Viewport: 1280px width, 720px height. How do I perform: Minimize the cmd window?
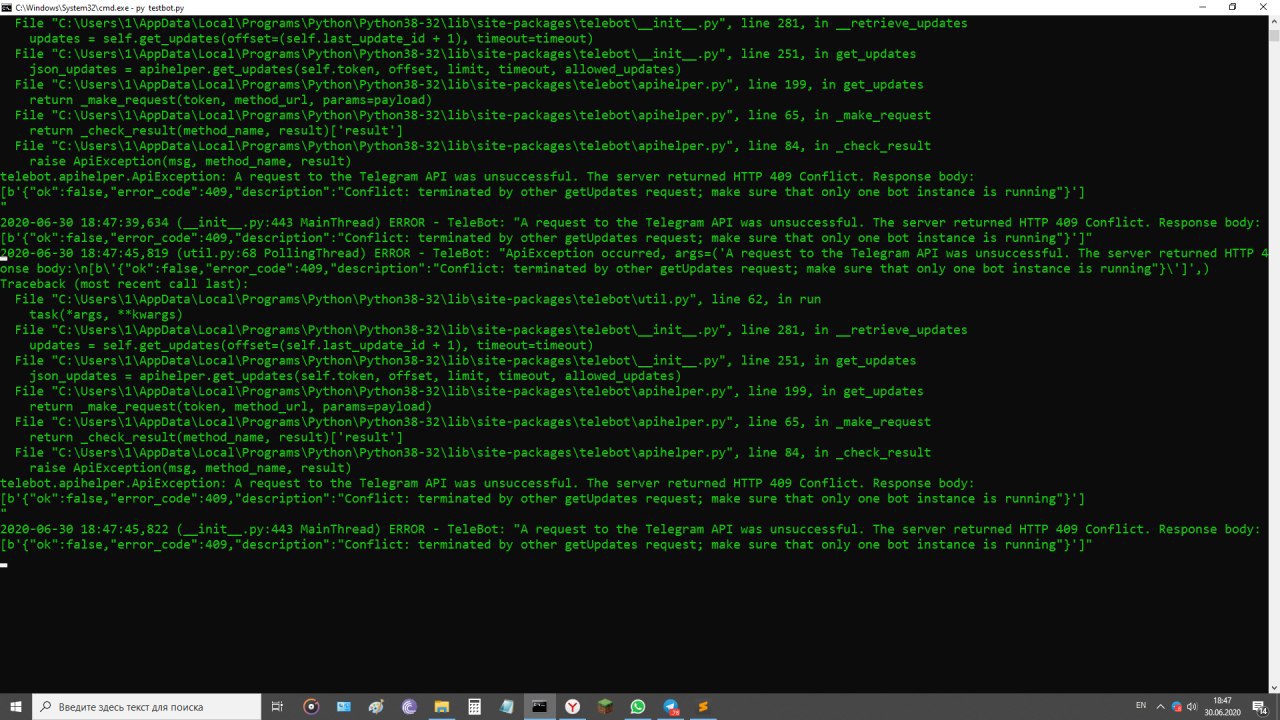(1203, 7)
